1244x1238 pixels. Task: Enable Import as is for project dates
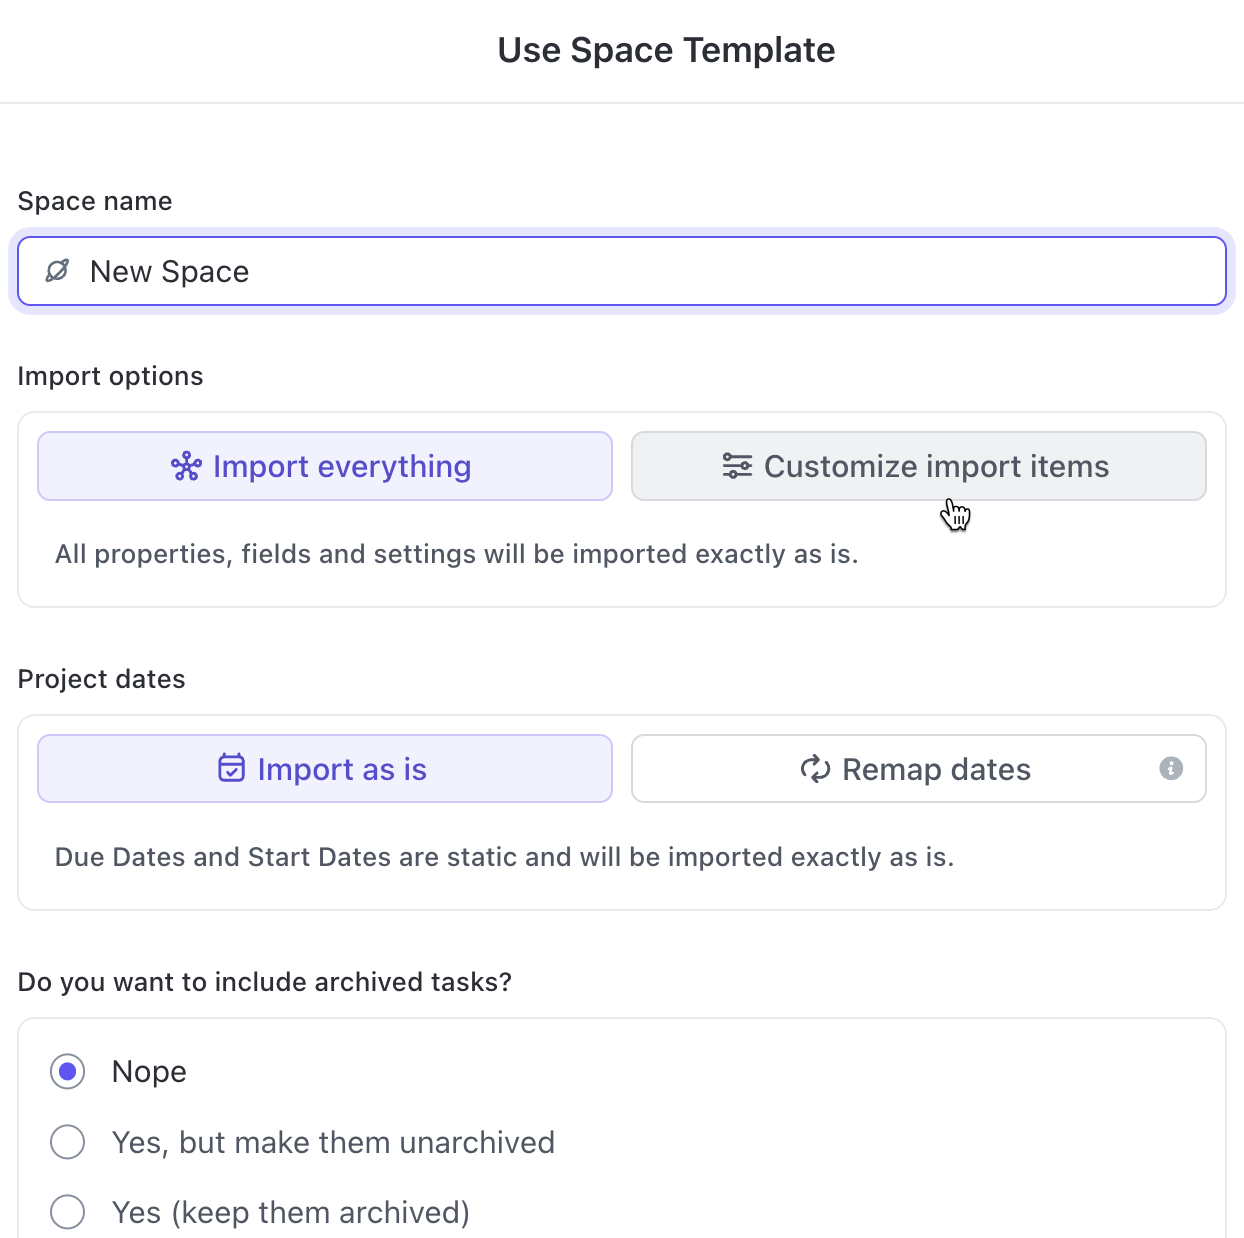click(324, 768)
